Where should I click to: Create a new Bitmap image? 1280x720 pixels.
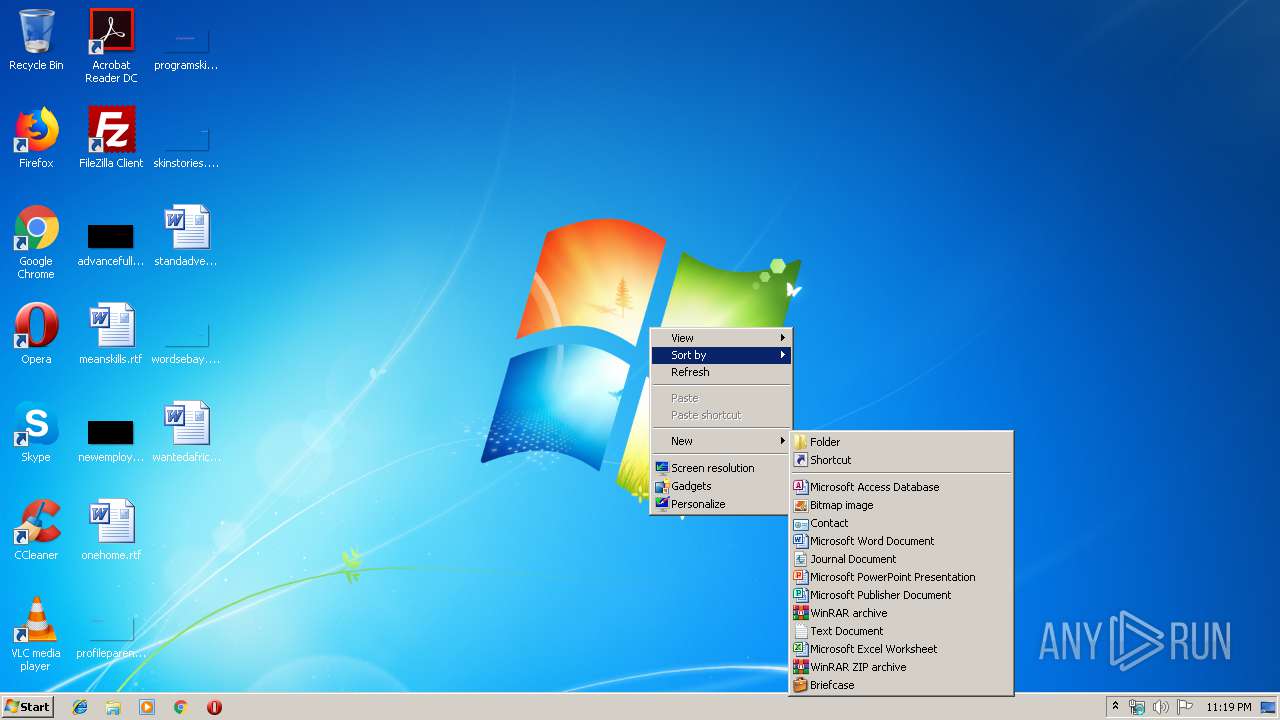click(901, 505)
